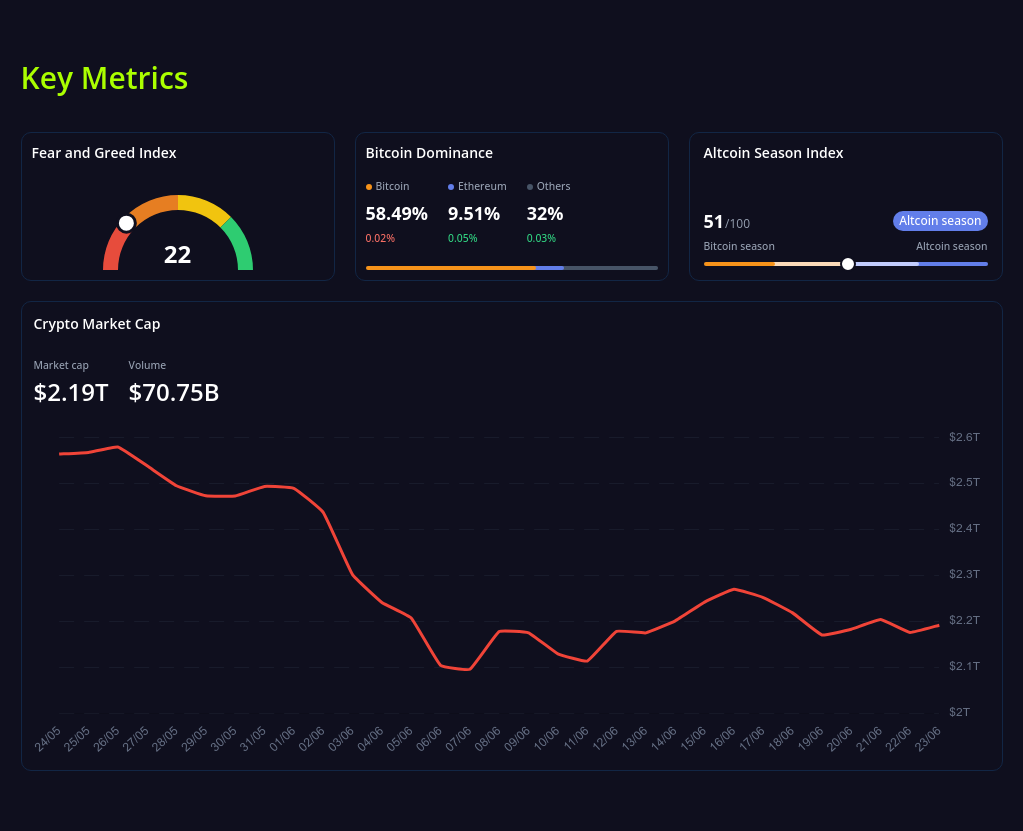Click the $2.3T y-axis label
1023x831 pixels.
point(964,574)
